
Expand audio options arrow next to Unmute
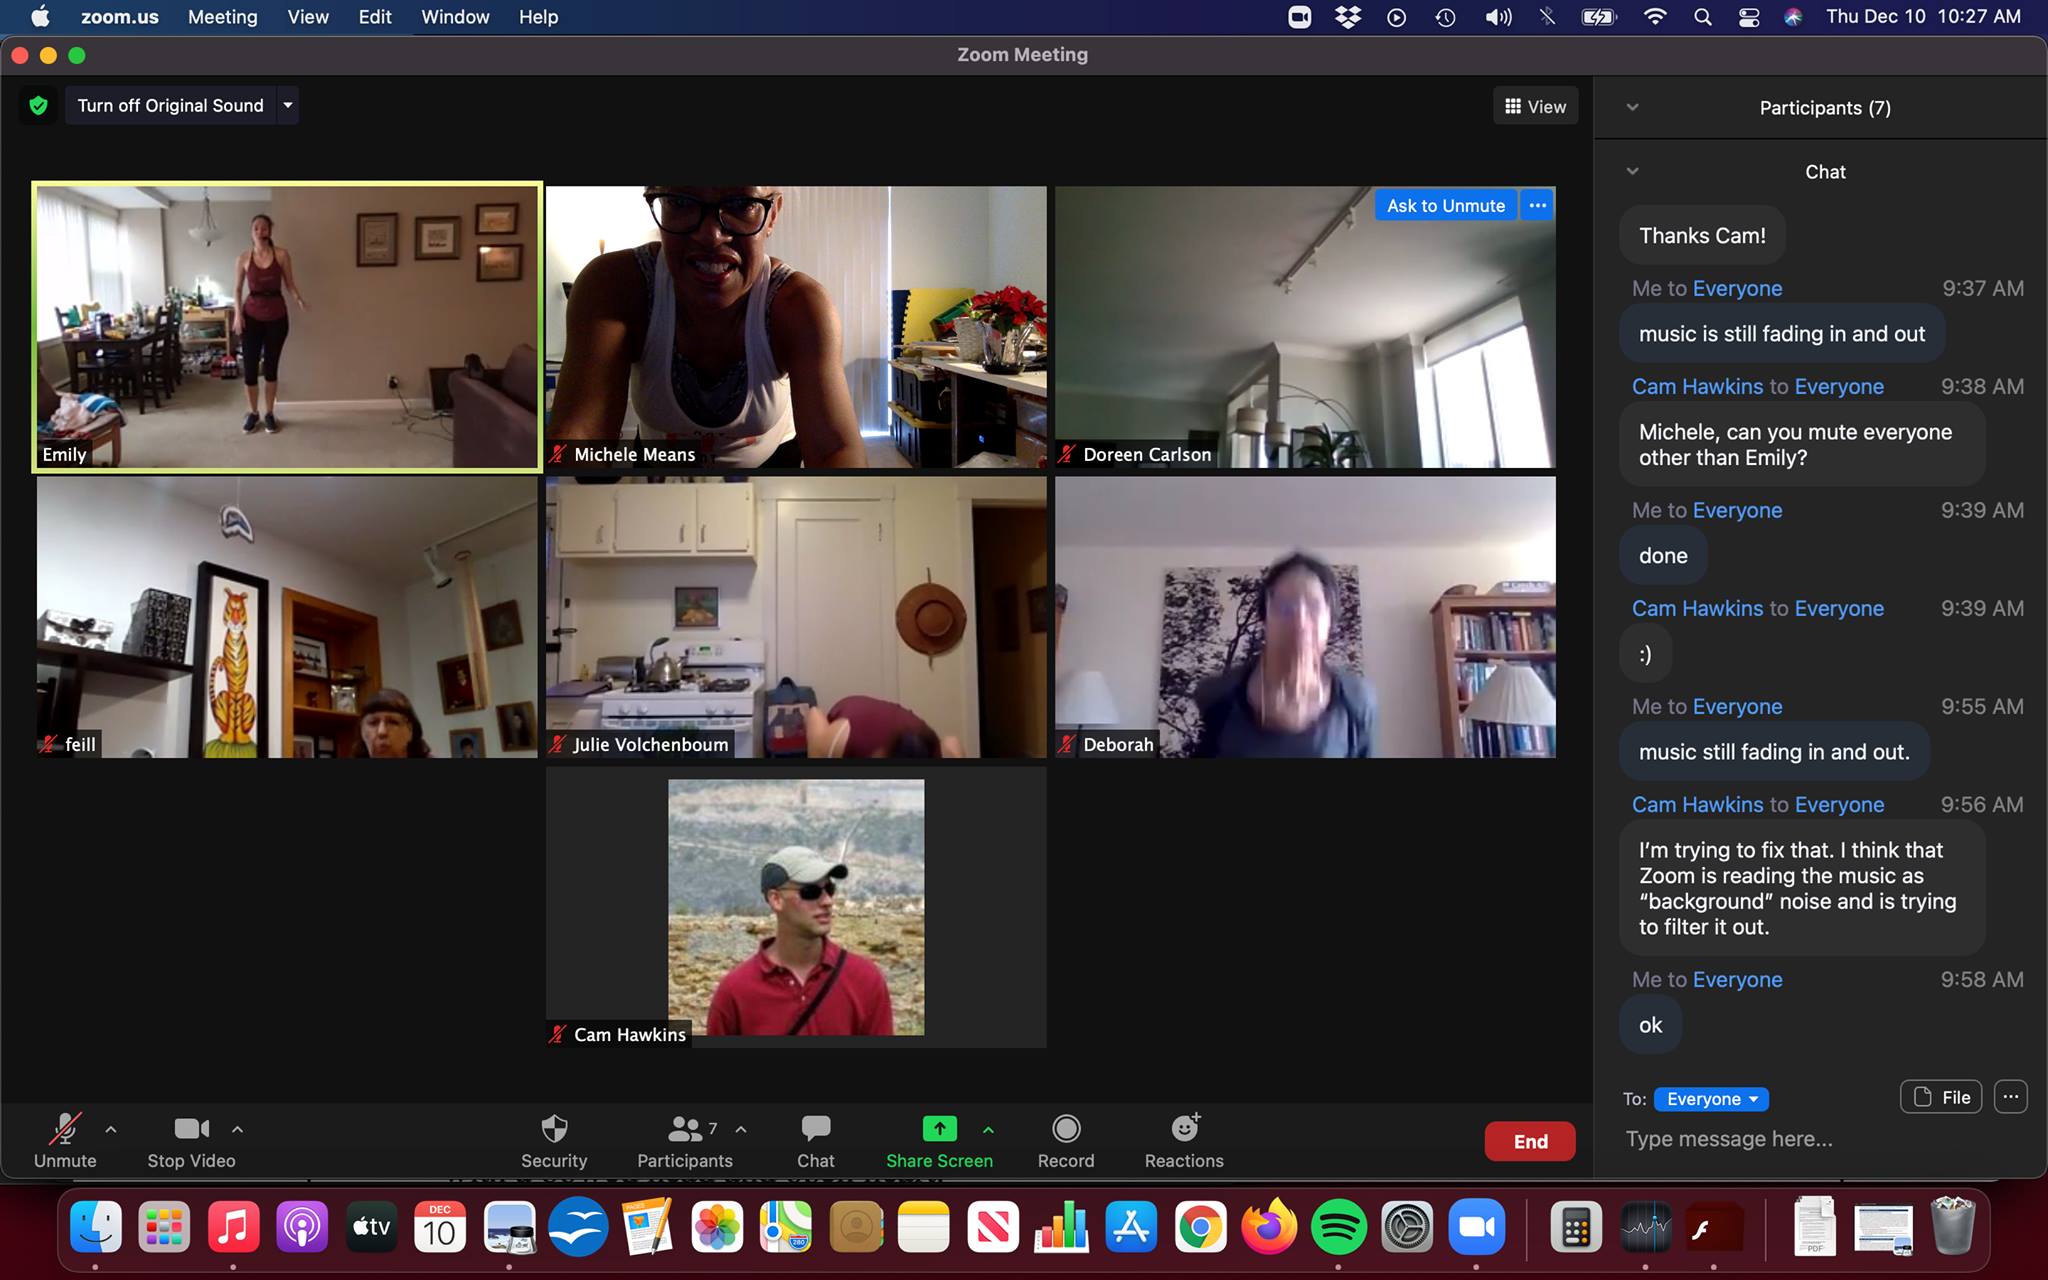111,1129
